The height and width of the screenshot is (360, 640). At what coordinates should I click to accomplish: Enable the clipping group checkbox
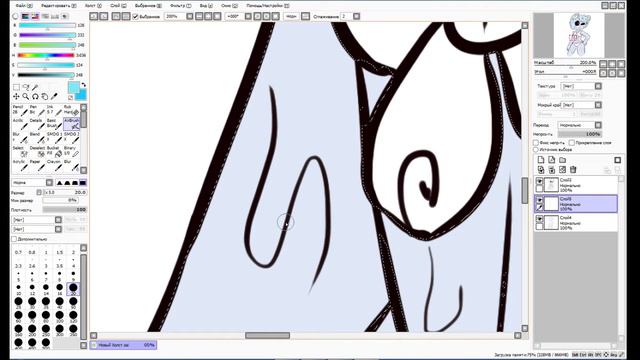(x=571, y=143)
